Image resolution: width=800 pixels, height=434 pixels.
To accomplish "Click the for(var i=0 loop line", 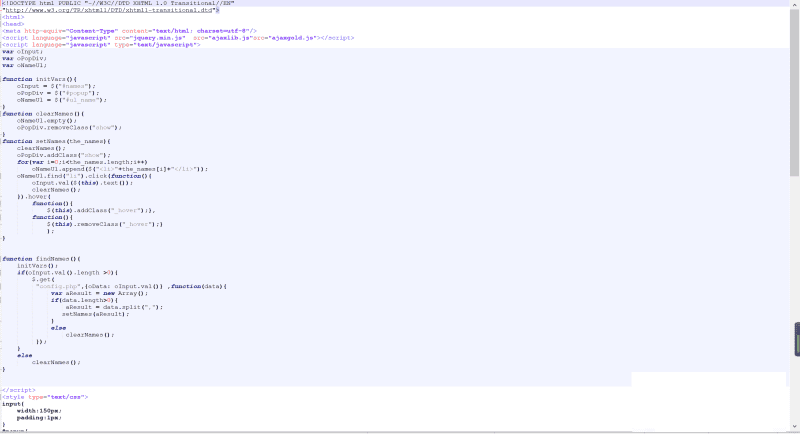I will [82, 162].
